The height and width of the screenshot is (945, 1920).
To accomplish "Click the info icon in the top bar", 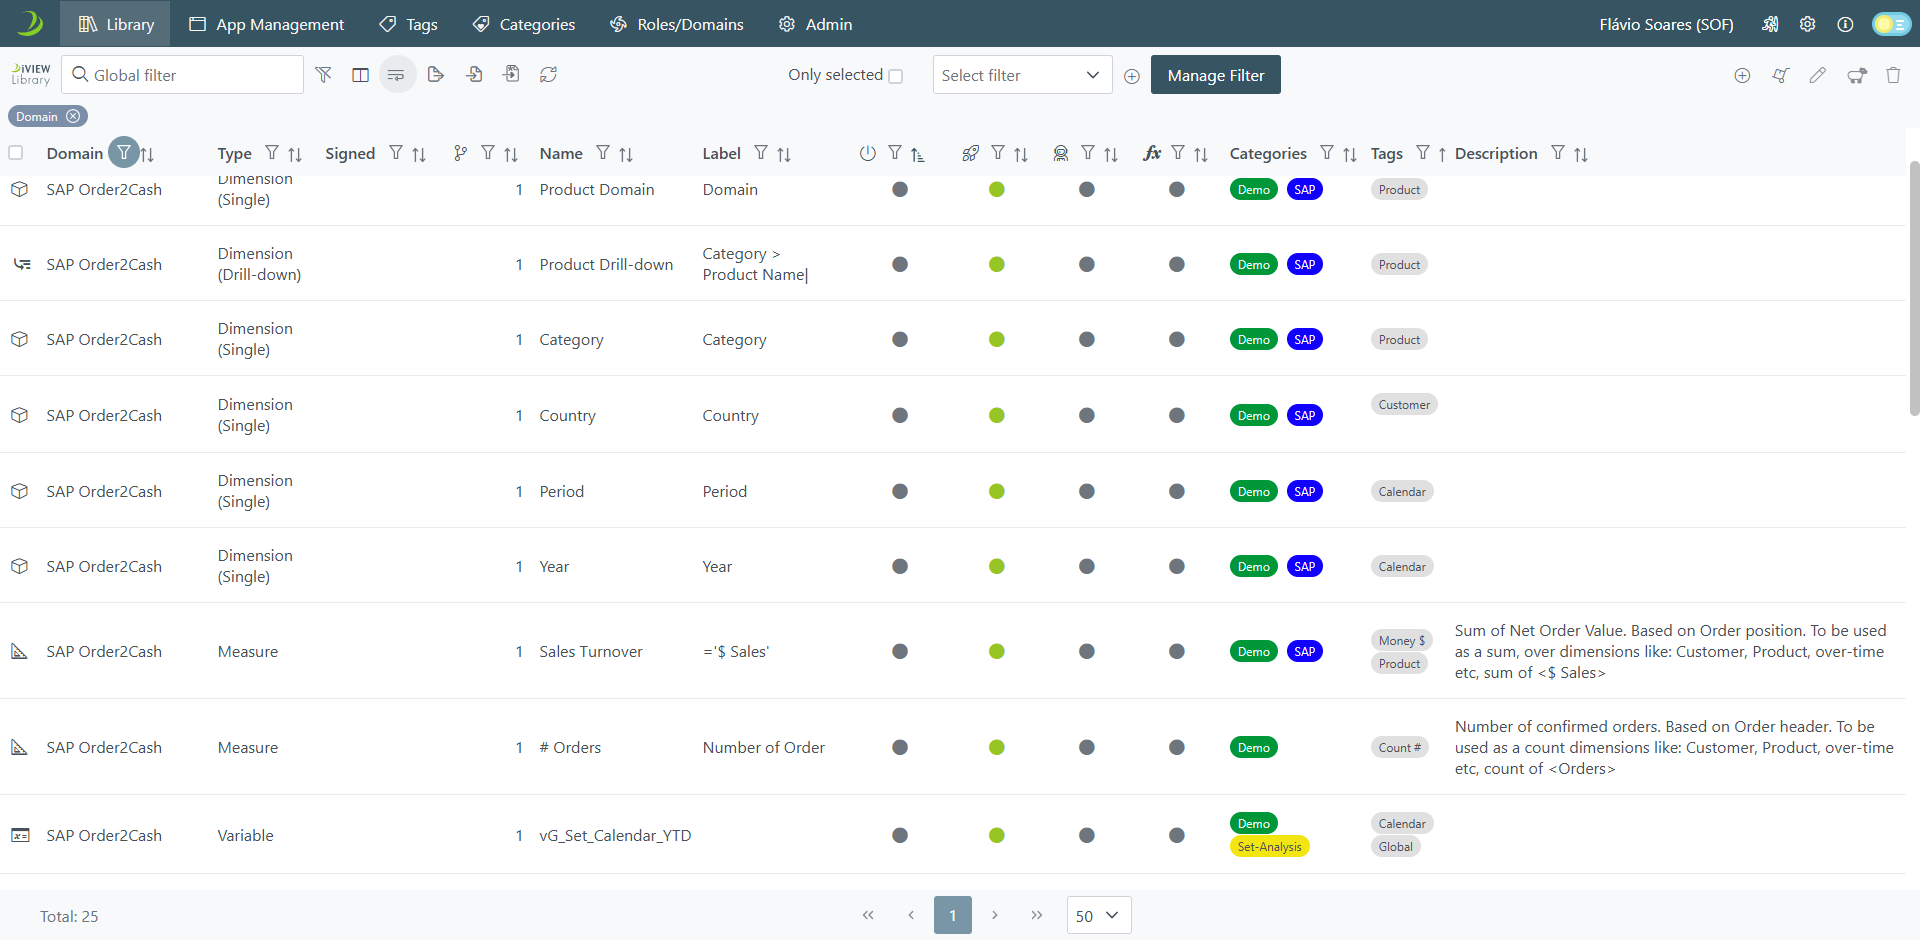I will coord(1845,24).
